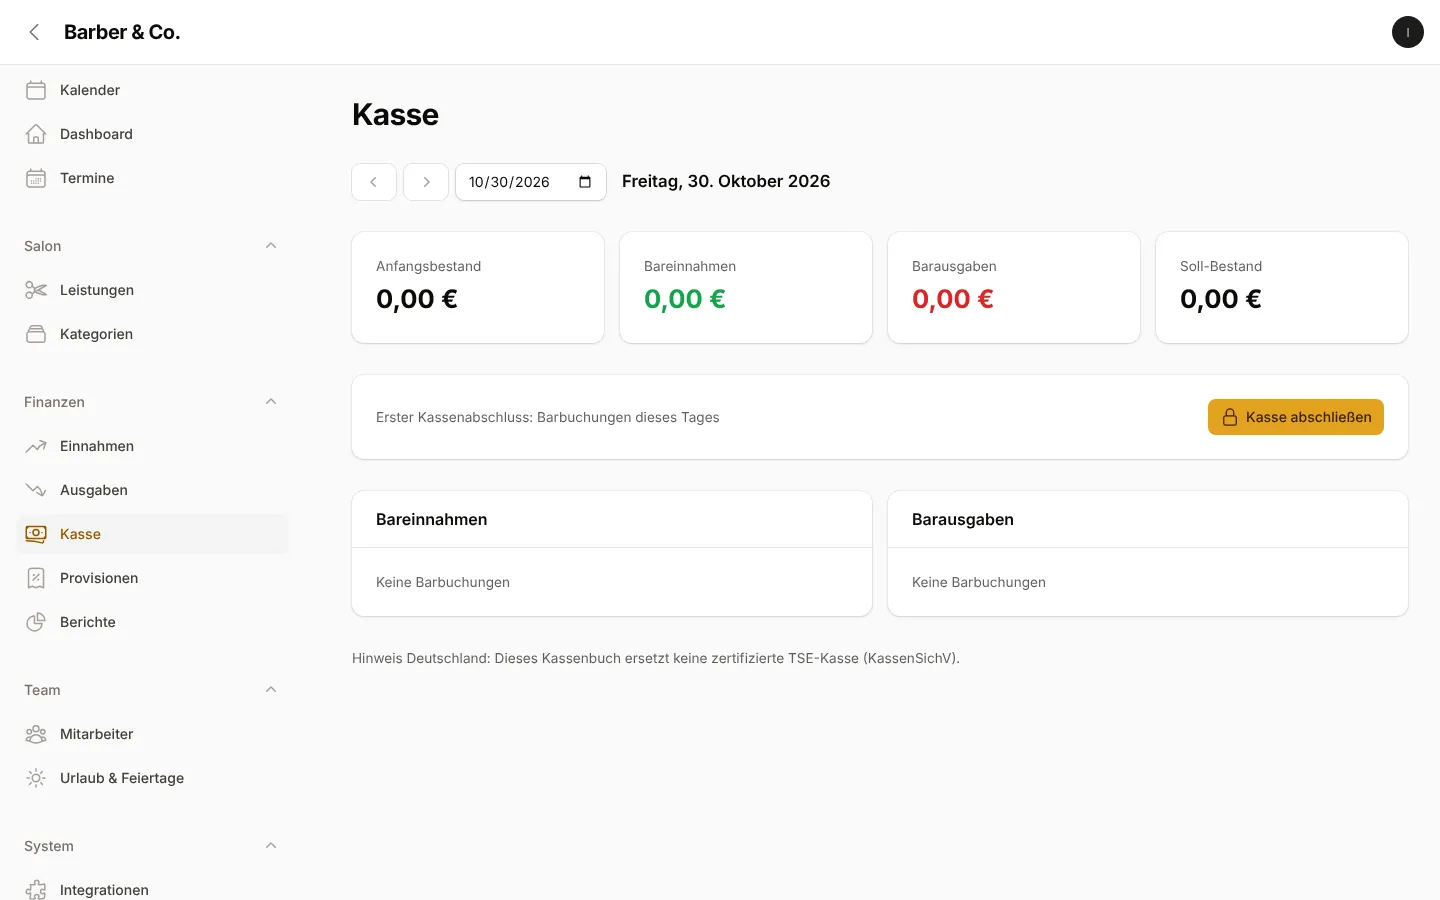Click 'Erster Kassenabschluss: Barbuchungen dieses Tages' text
The image size is (1440, 900).
[x=548, y=417]
